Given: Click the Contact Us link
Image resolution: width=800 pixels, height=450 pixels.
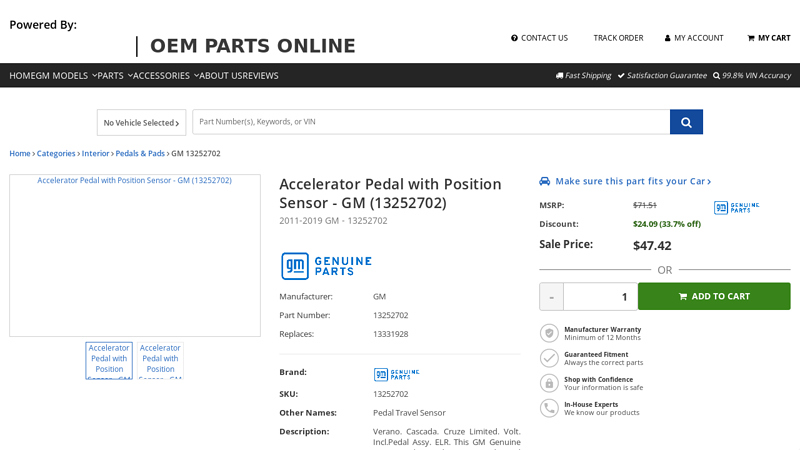Looking at the screenshot, I should click(539, 38).
